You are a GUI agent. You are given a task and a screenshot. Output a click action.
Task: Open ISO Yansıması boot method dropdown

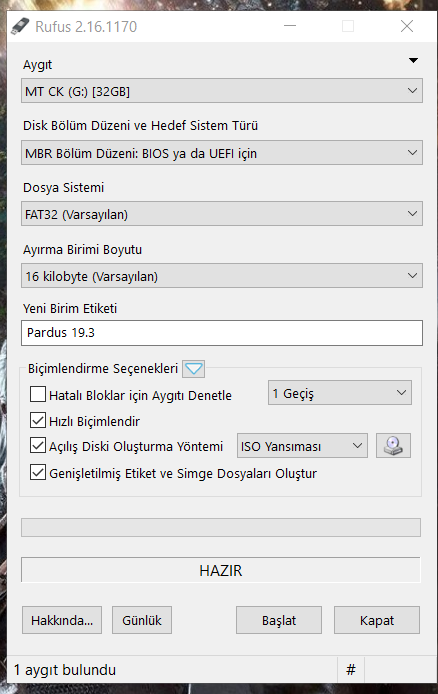pos(302,446)
